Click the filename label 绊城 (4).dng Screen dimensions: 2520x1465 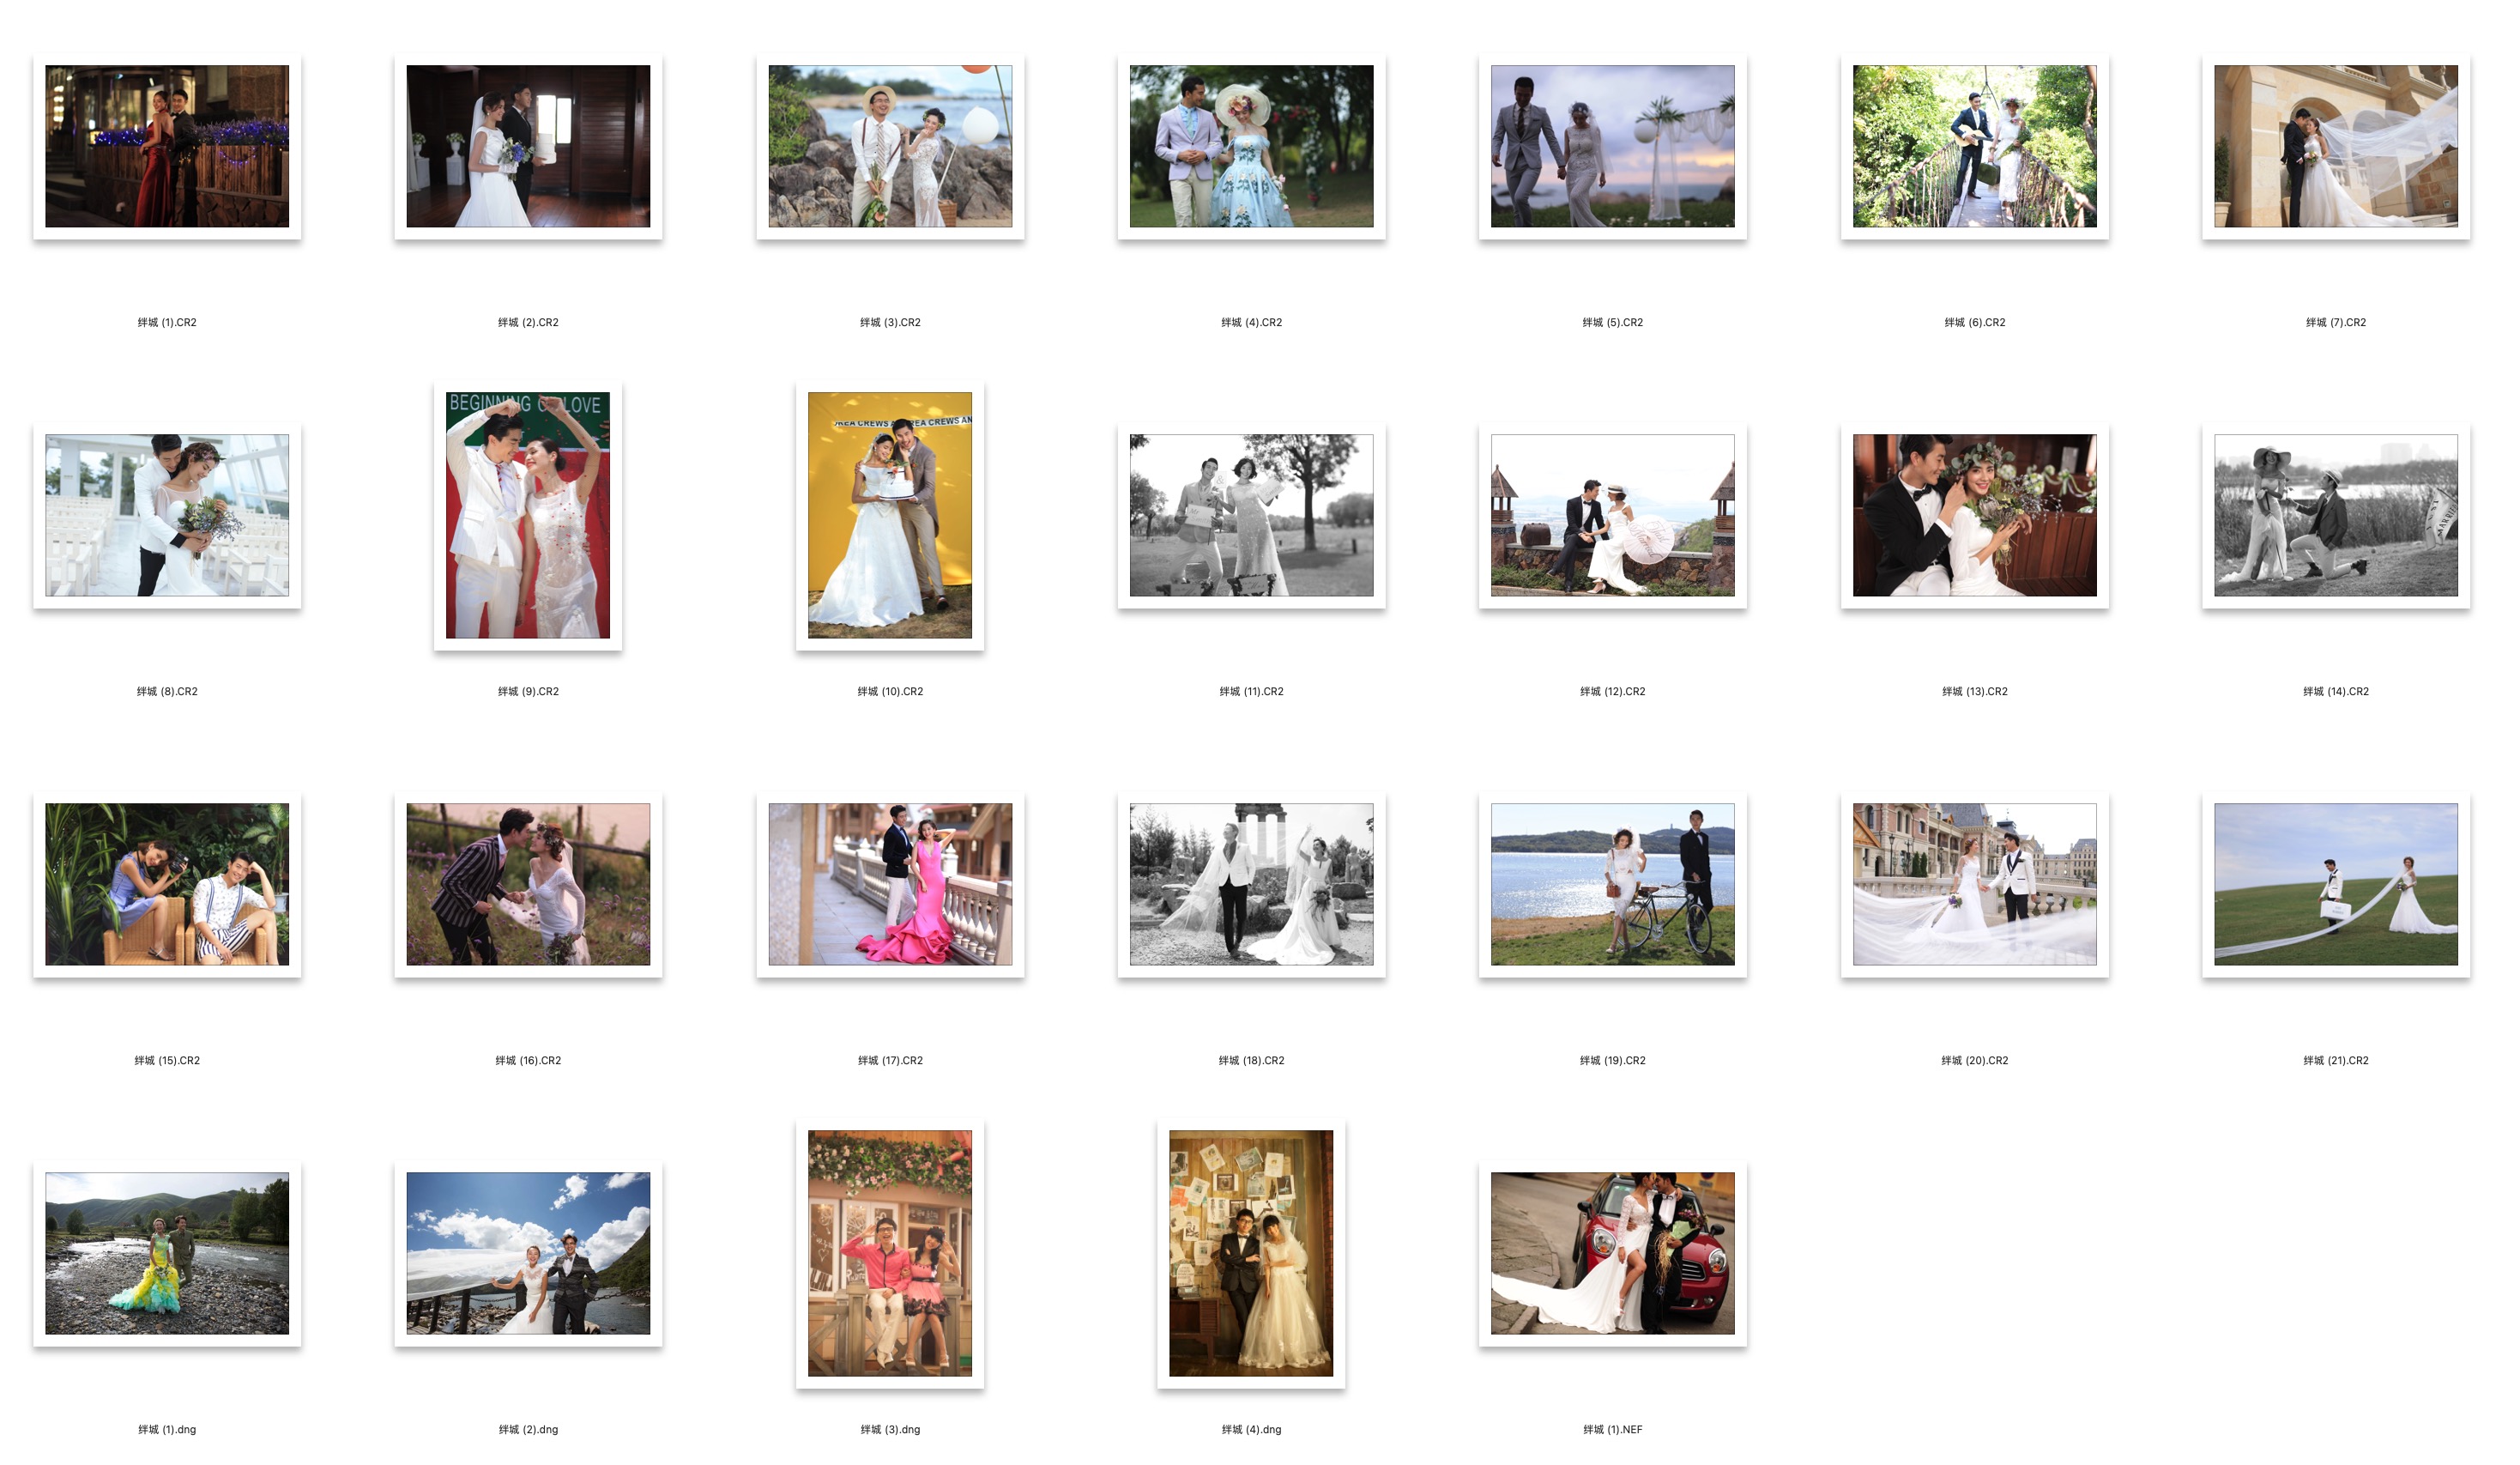[1251, 1430]
